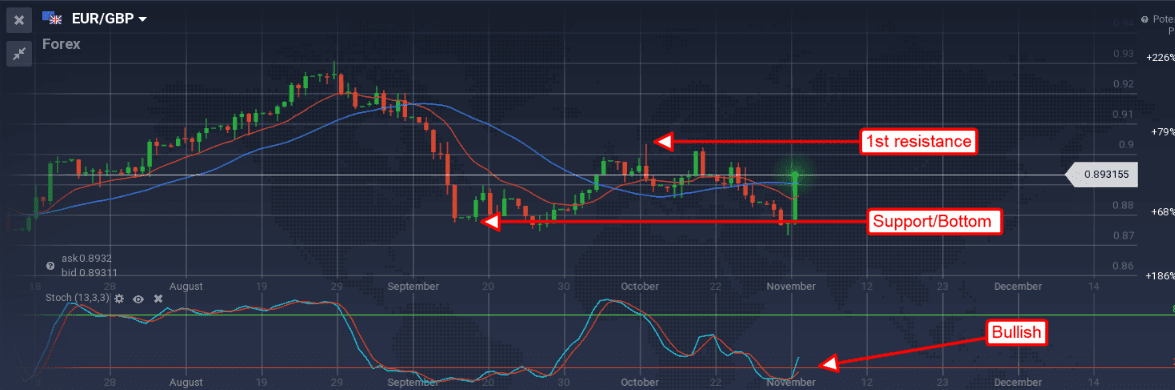The width and height of the screenshot is (1175, 390).
Task: Click the 0.92 price axis label
Action: (x=1123, y=84)
